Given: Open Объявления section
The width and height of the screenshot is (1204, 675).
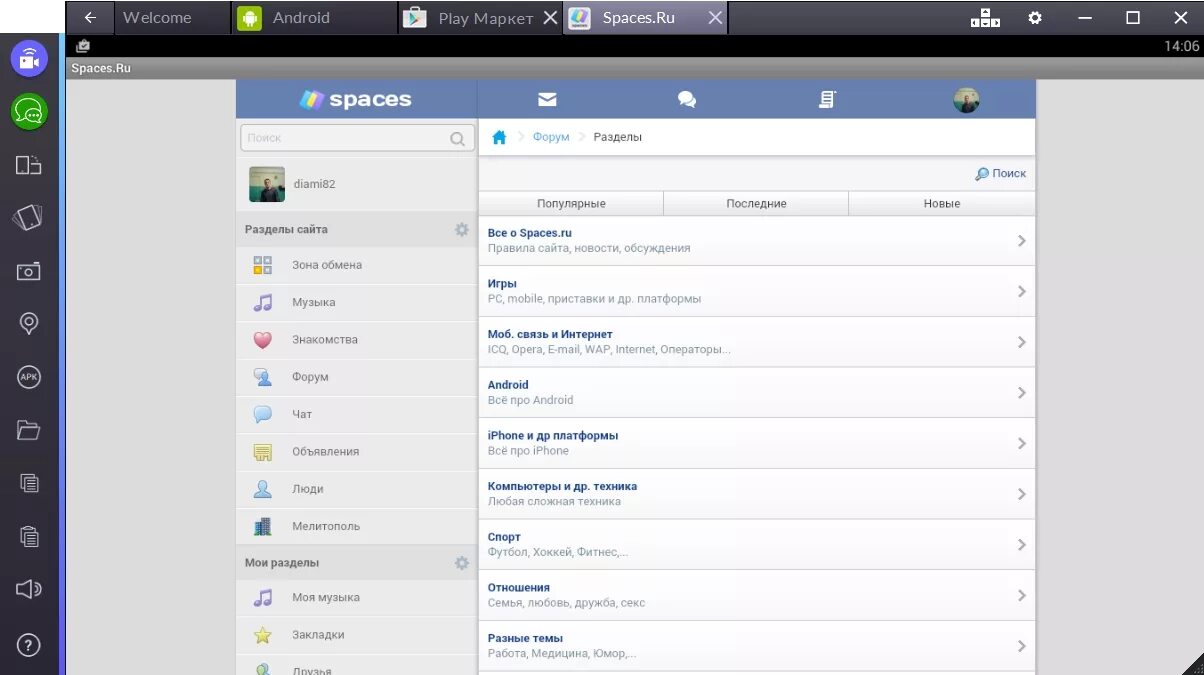Looking at the screenshot, I should [356, 452].
